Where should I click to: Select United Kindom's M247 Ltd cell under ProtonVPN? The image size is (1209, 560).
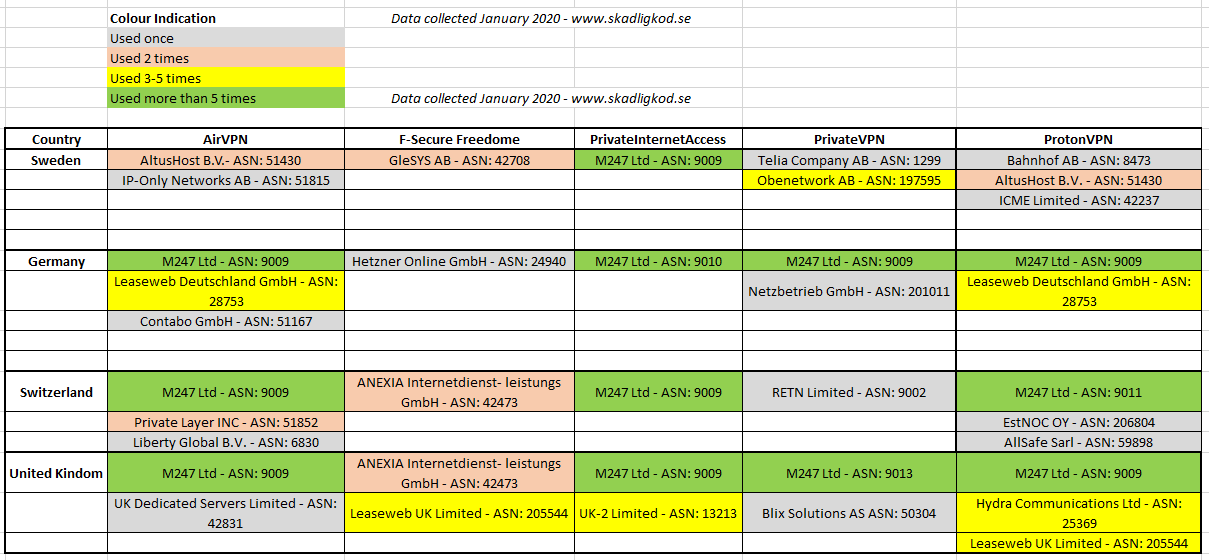point(1078,473)
